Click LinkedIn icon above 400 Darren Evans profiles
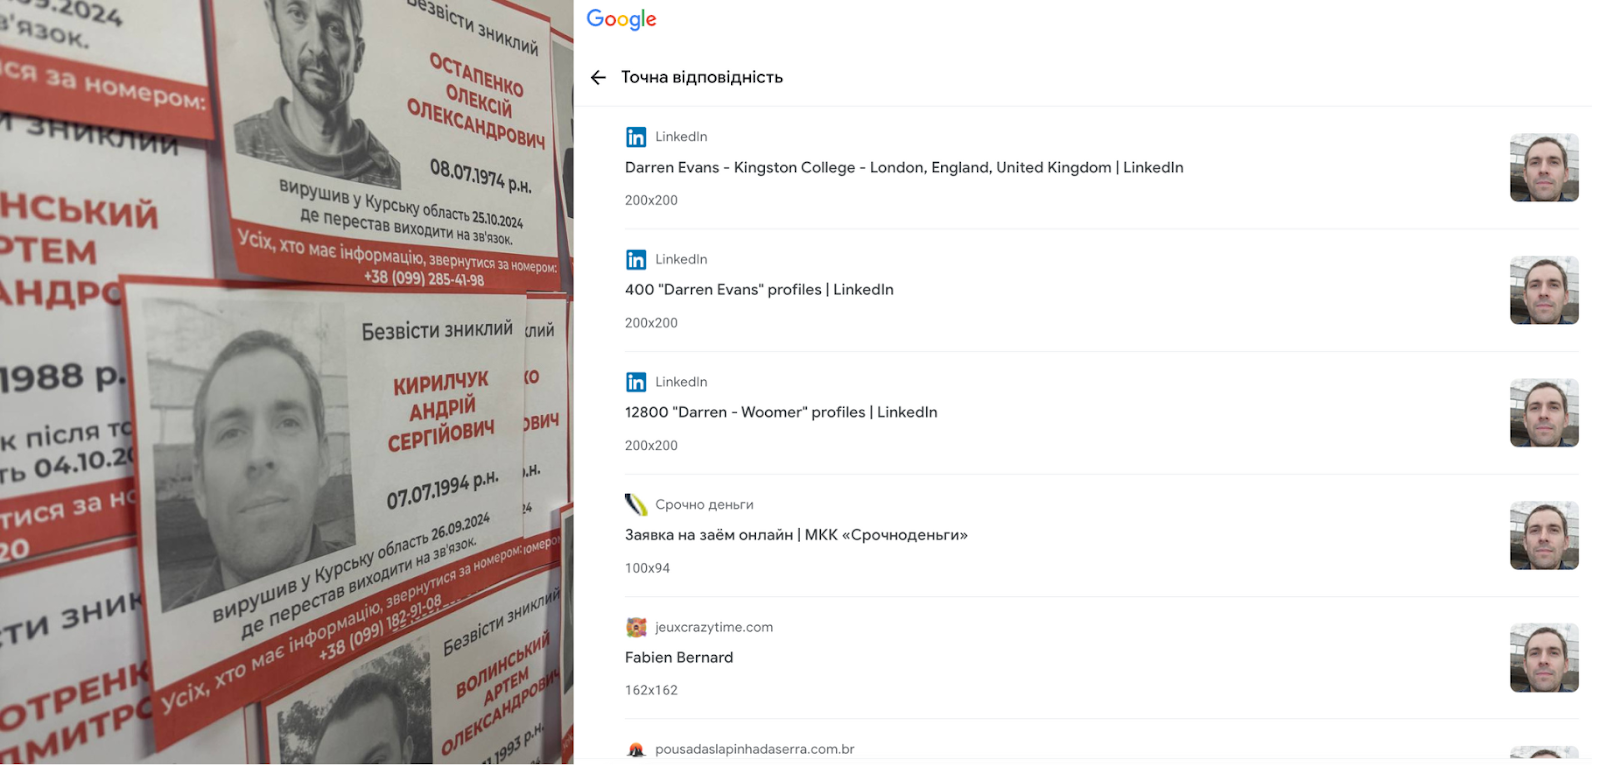Screen dimensions: 1600x767 click(x=636, y=260)
